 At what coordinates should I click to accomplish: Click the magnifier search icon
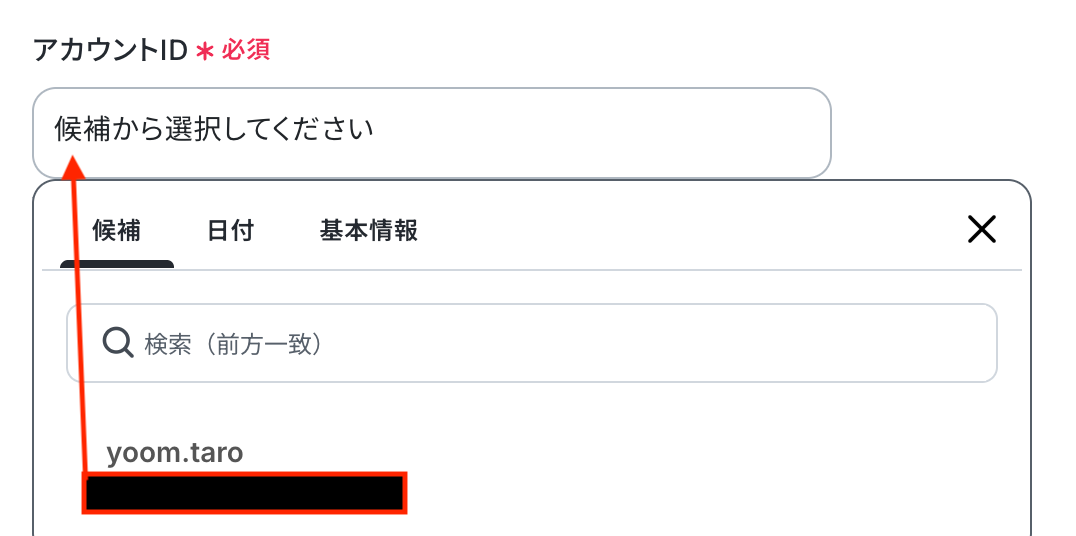coord(119,343)
